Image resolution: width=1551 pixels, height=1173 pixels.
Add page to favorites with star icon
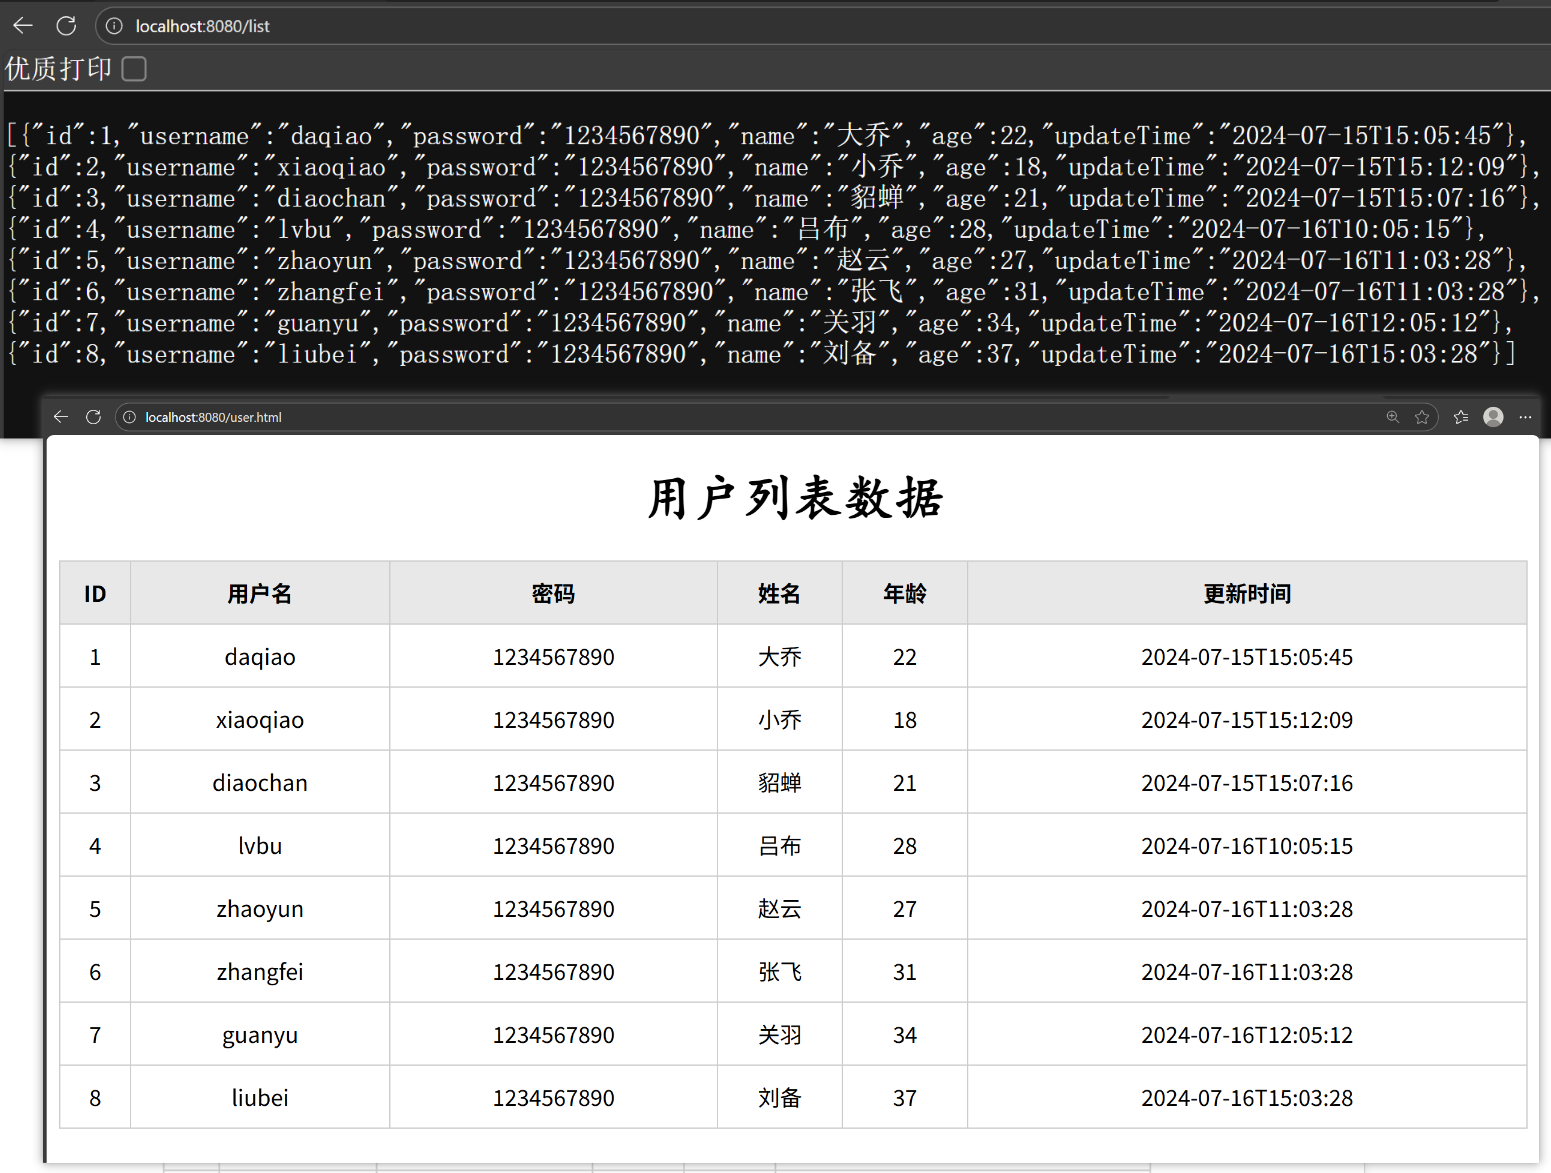click(x=1422, y=417)
